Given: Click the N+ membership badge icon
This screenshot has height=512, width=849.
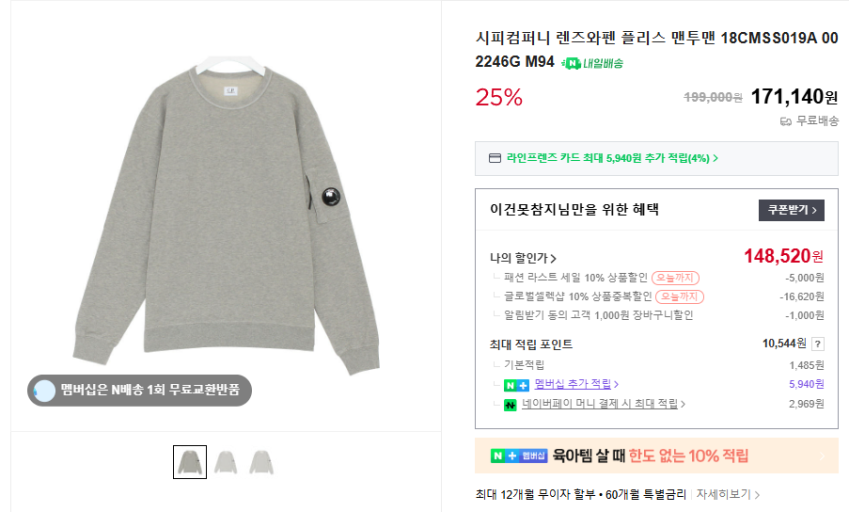Looking at the screenshot, I should (x=516, y=384).
